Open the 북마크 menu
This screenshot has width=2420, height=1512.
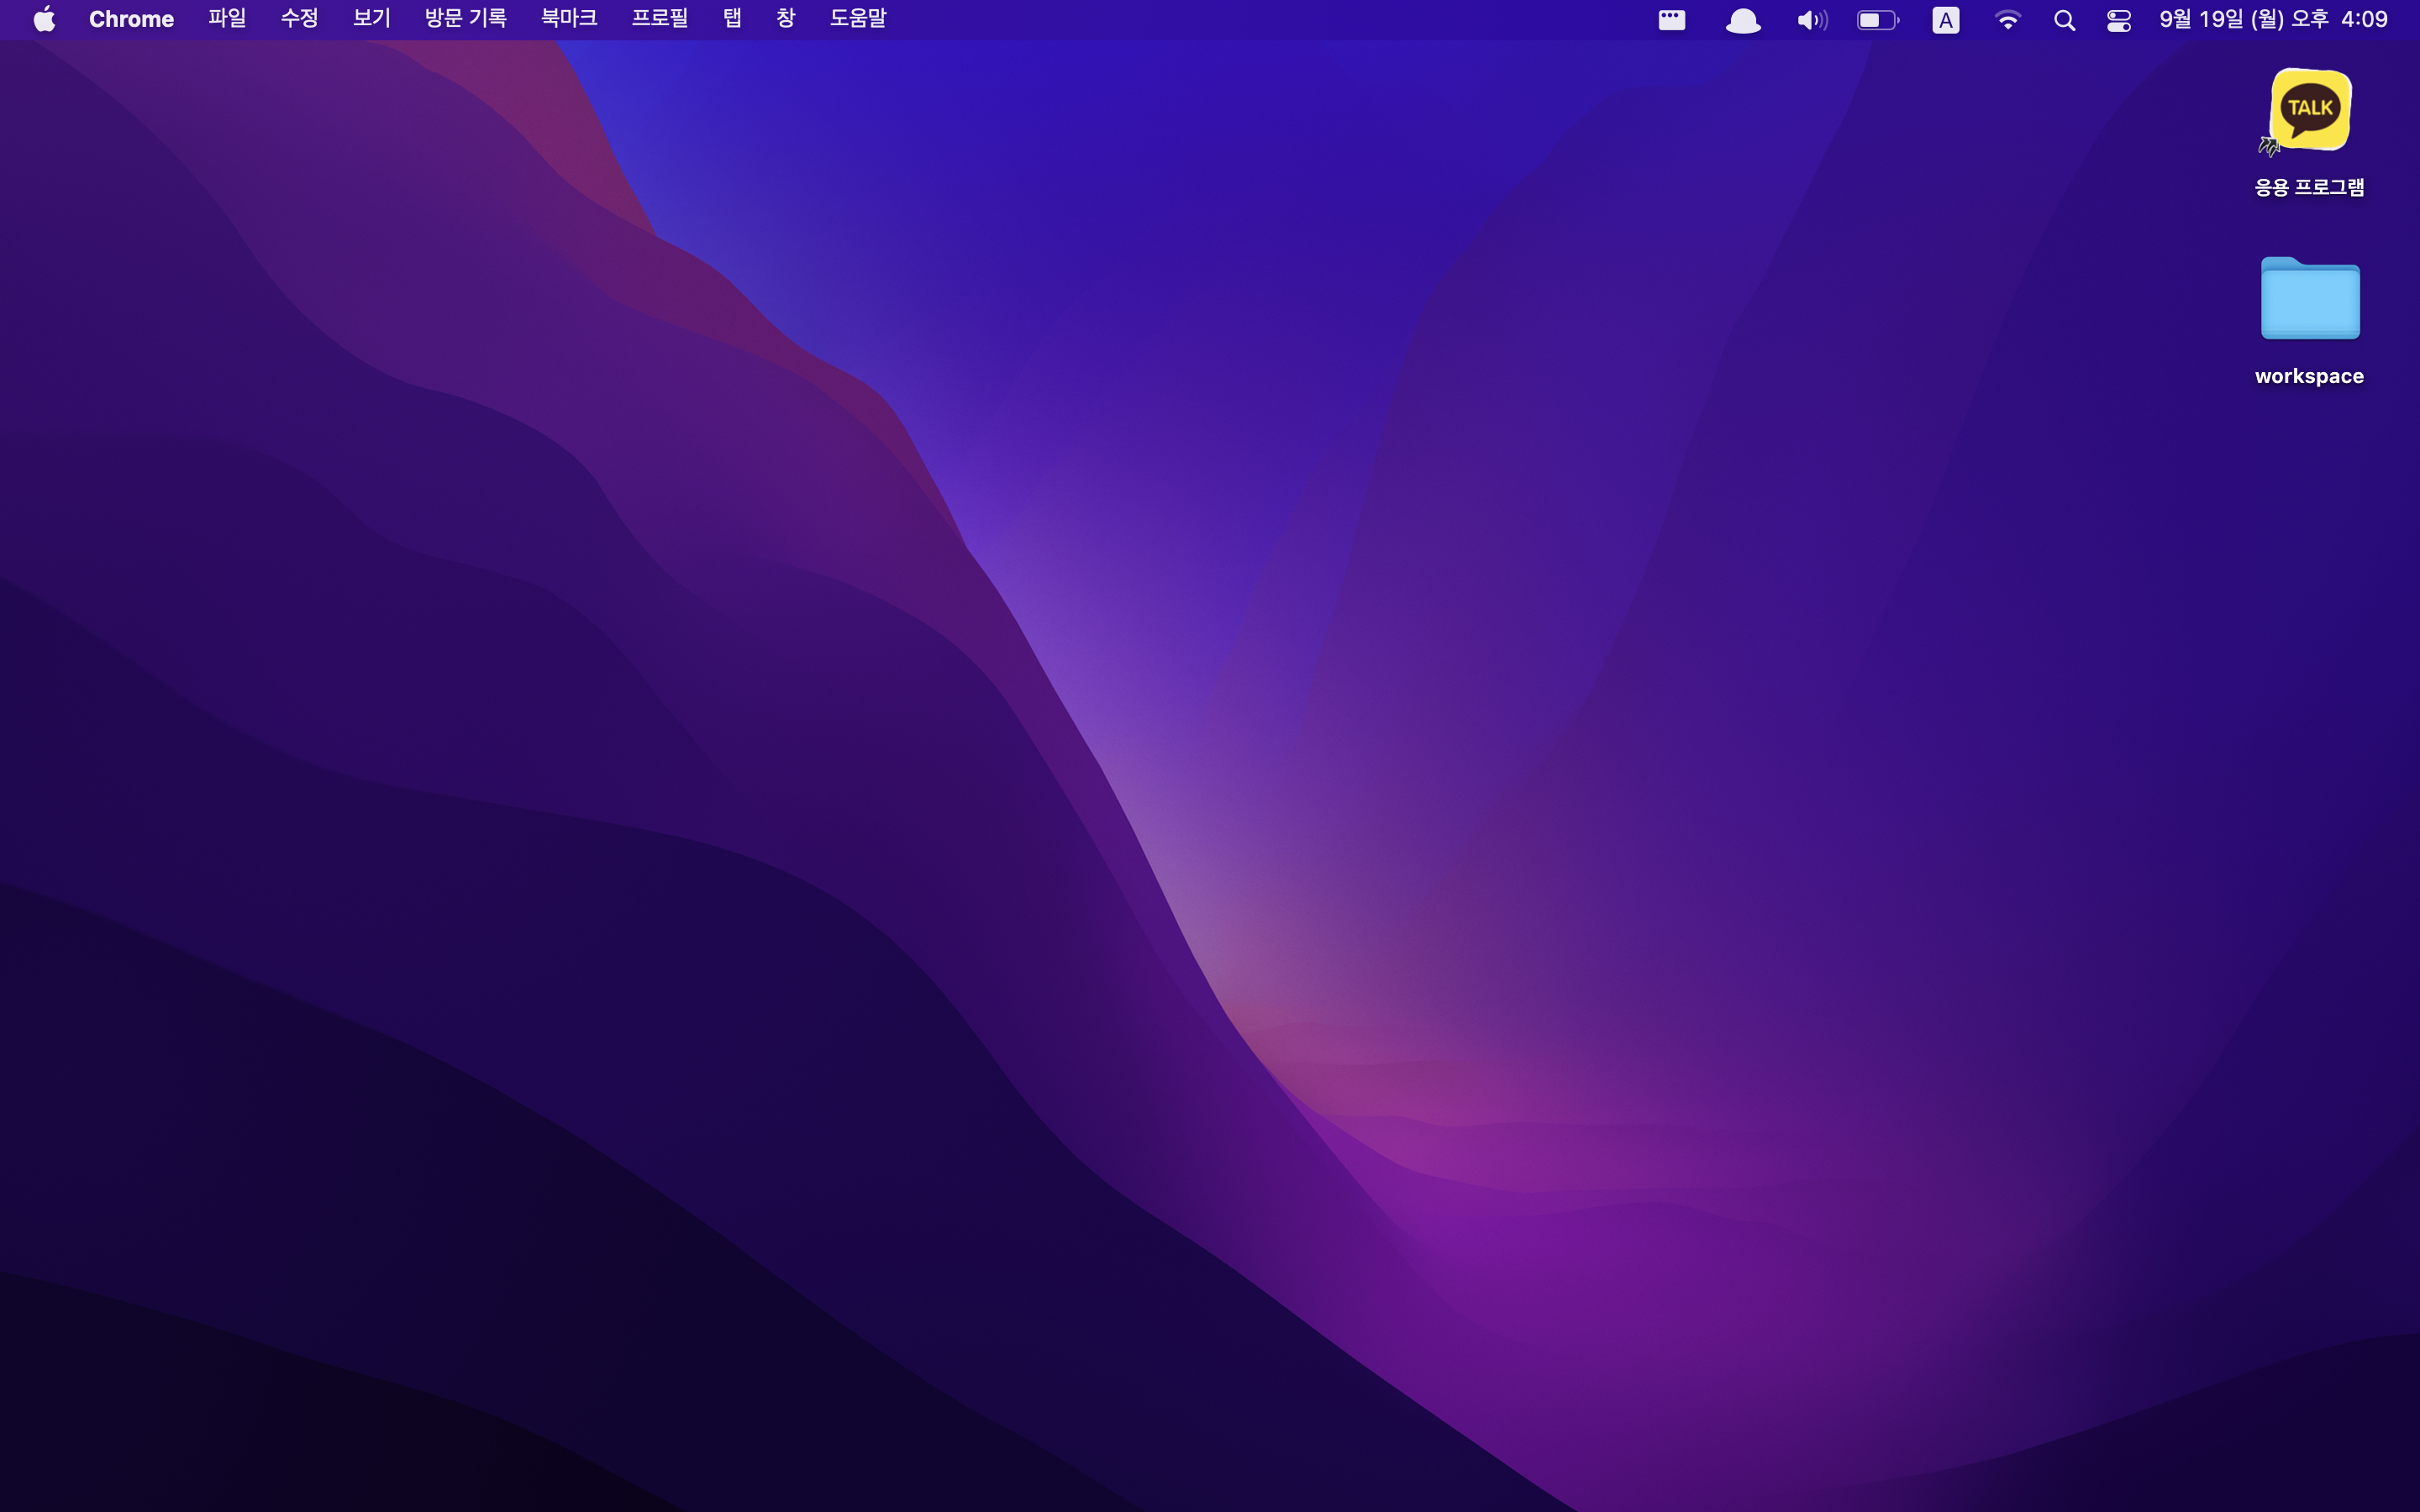tap(568, 19)
